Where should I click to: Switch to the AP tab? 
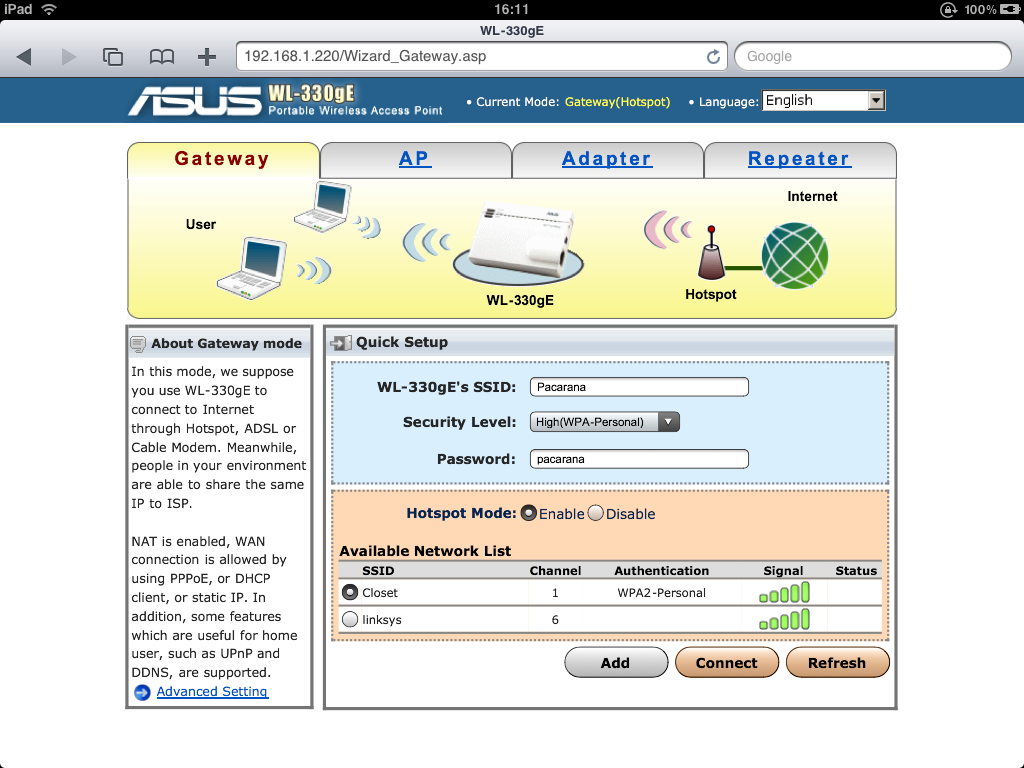pyautogui.click(x=415, y=159)
